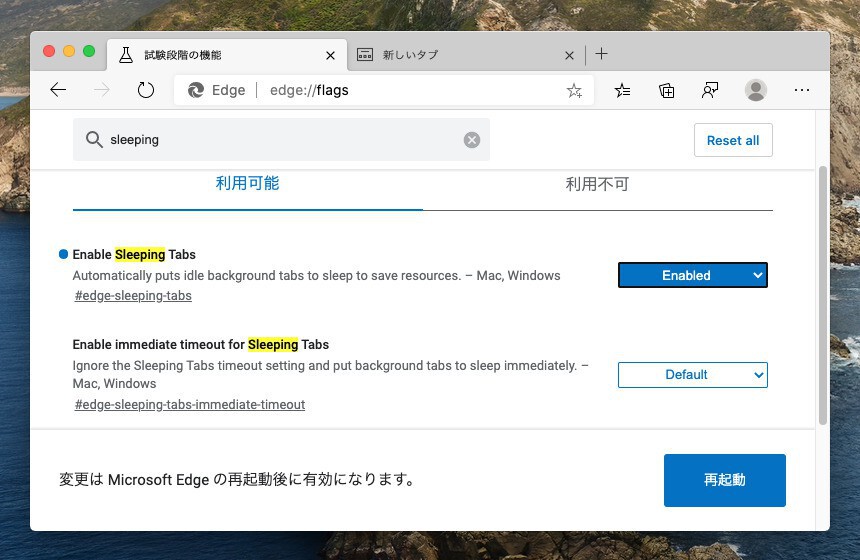Open the new tab plus button

[601, 54]
